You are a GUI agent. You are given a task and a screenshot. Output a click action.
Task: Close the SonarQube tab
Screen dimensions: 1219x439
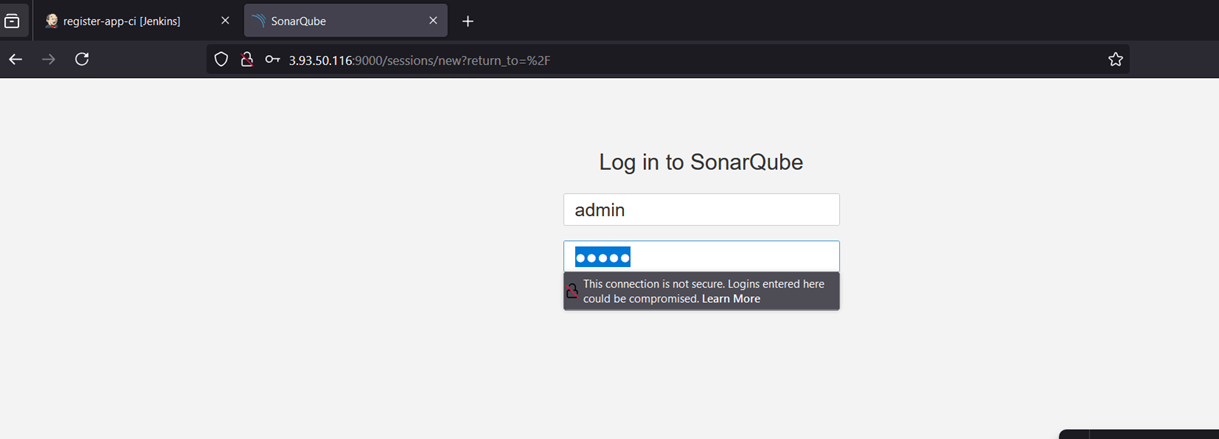(x=433, y=21)
